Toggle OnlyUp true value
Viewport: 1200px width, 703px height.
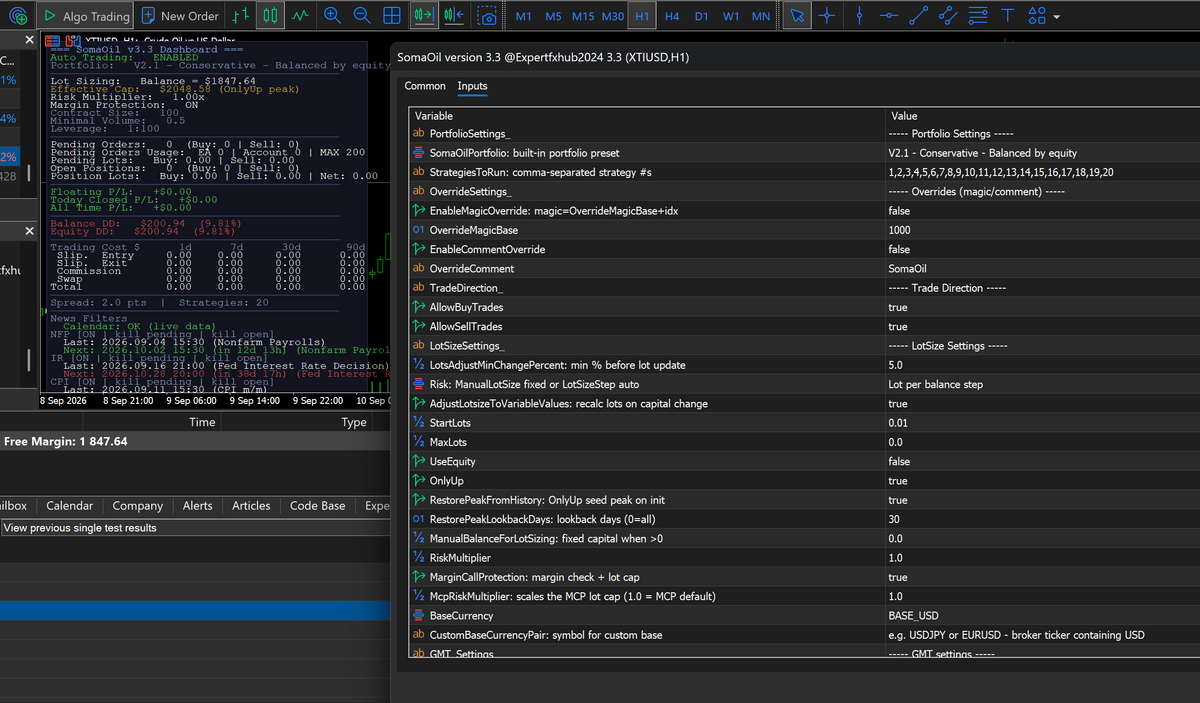[x=1040, y=481]
